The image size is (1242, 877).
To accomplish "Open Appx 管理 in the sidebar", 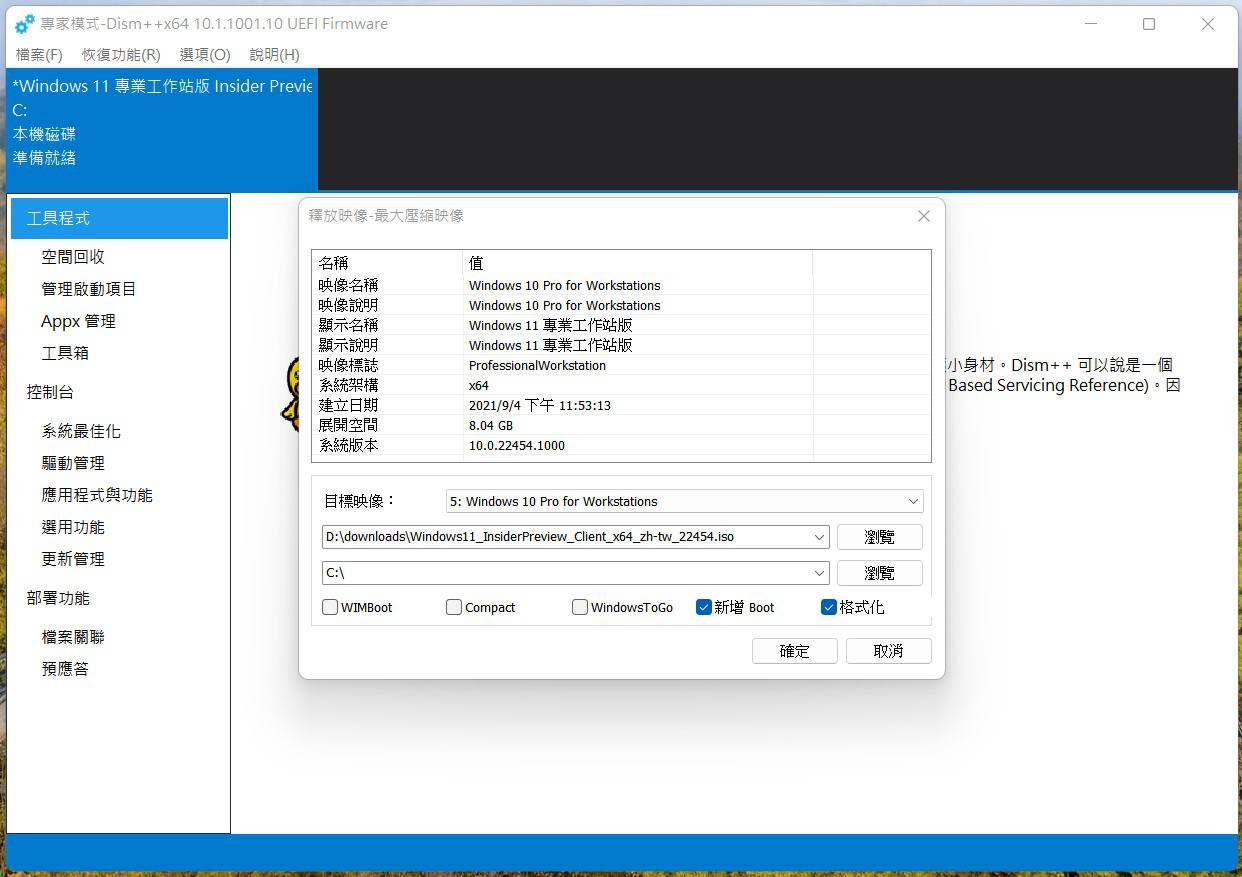I will (79, 321).
